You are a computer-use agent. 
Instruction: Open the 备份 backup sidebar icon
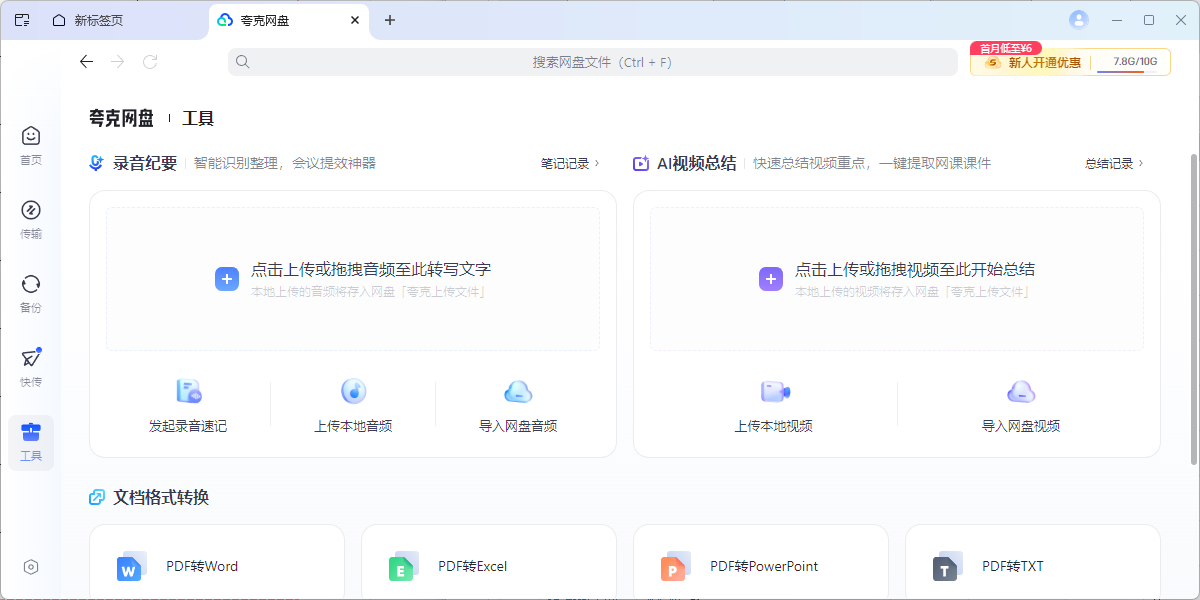[31, 284]
